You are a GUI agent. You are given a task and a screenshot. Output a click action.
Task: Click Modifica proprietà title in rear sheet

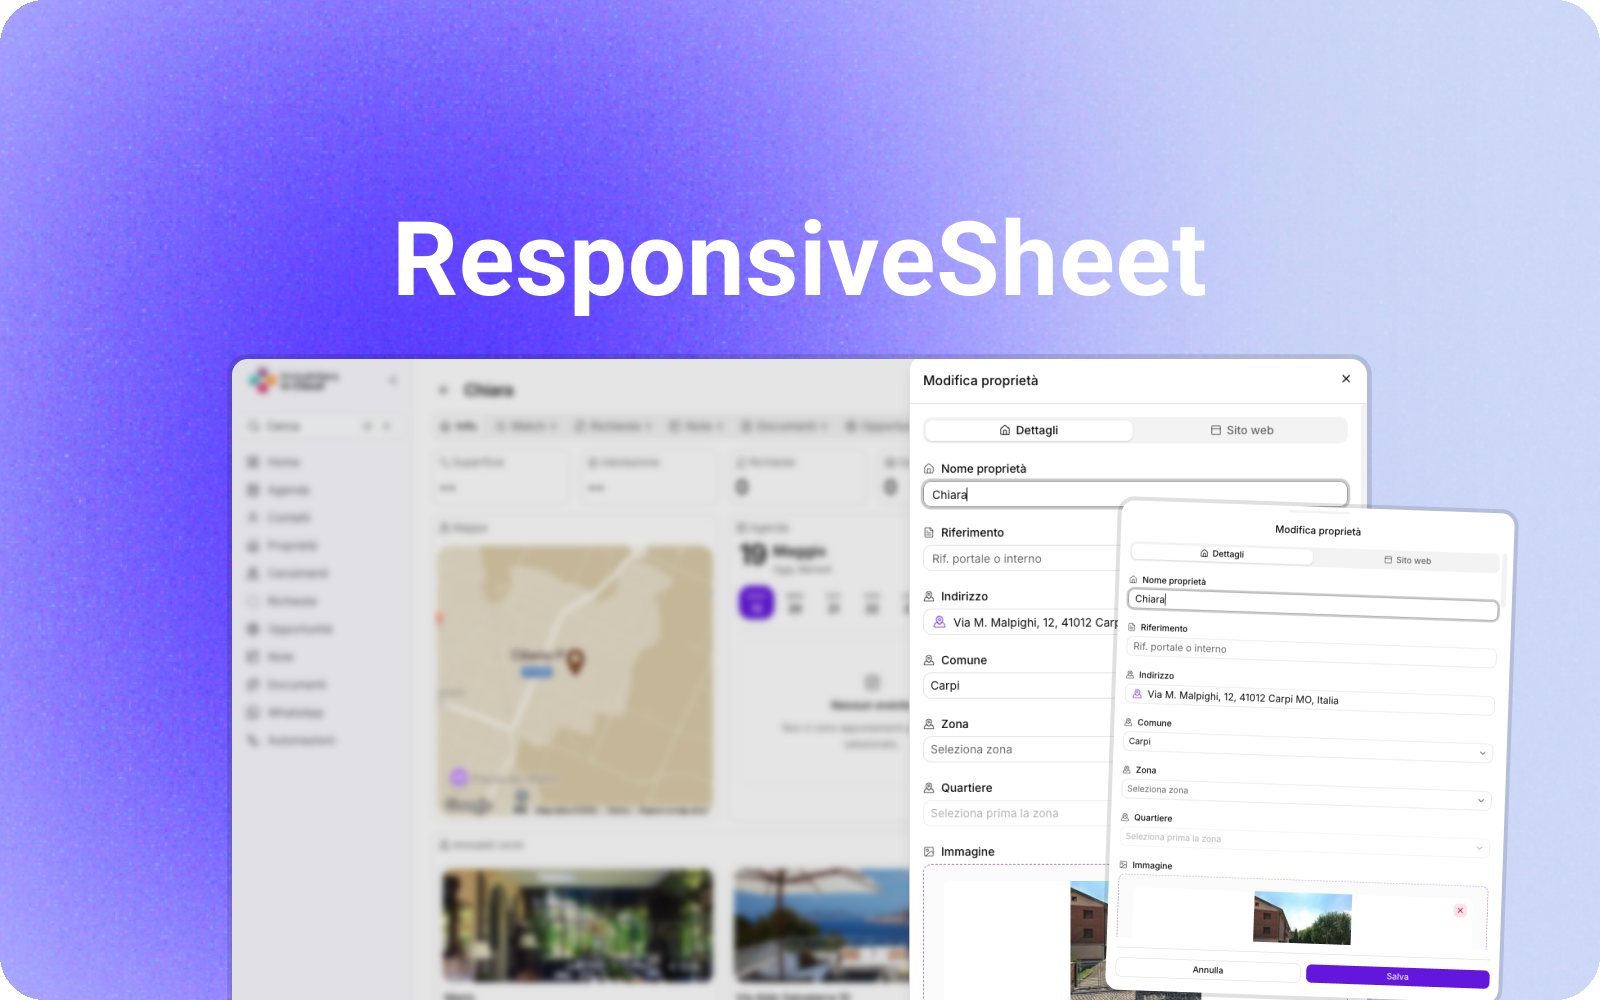980,381
